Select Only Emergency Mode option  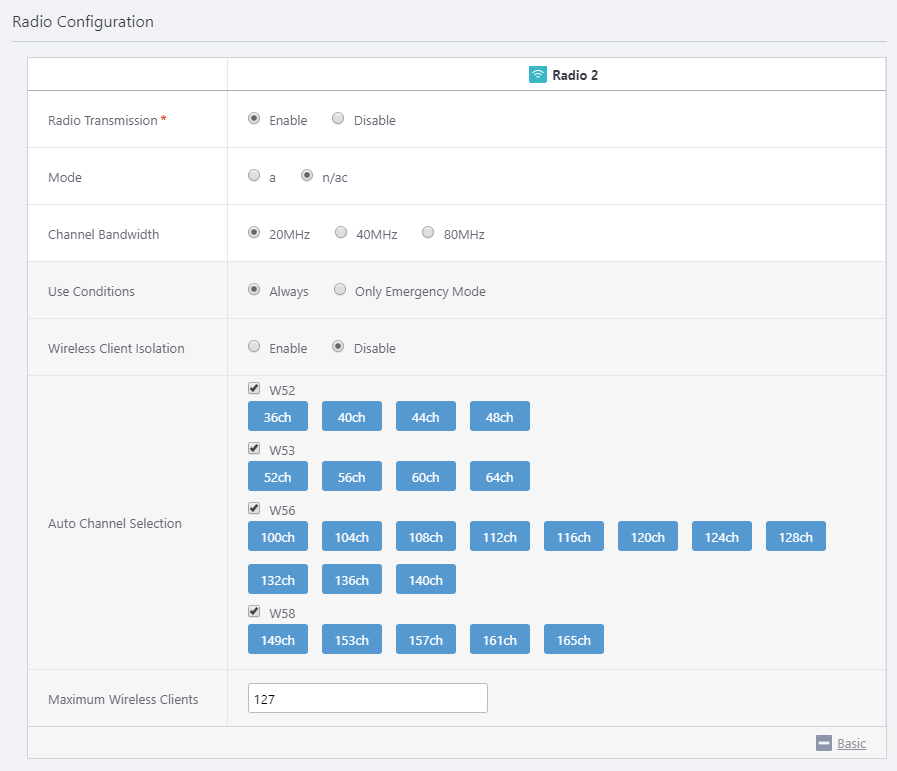(x=340, y=289)
